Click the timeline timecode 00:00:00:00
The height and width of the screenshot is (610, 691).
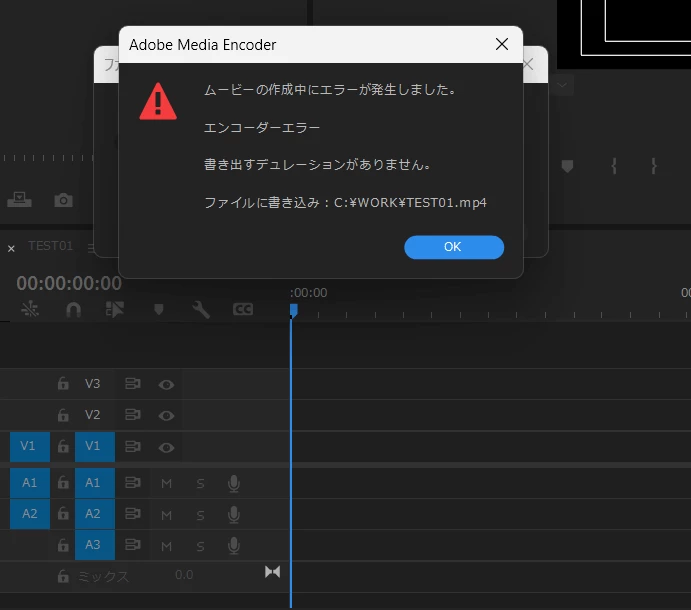[x=69, y=283]
